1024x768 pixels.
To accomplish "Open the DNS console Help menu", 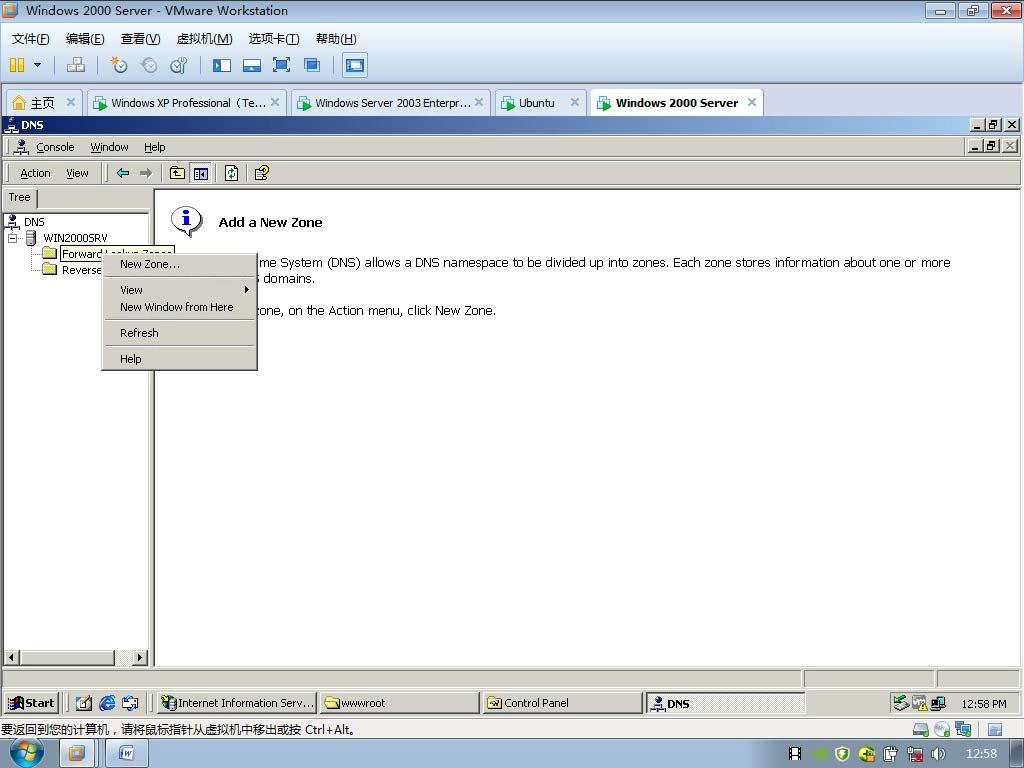I will pos(155,147).
